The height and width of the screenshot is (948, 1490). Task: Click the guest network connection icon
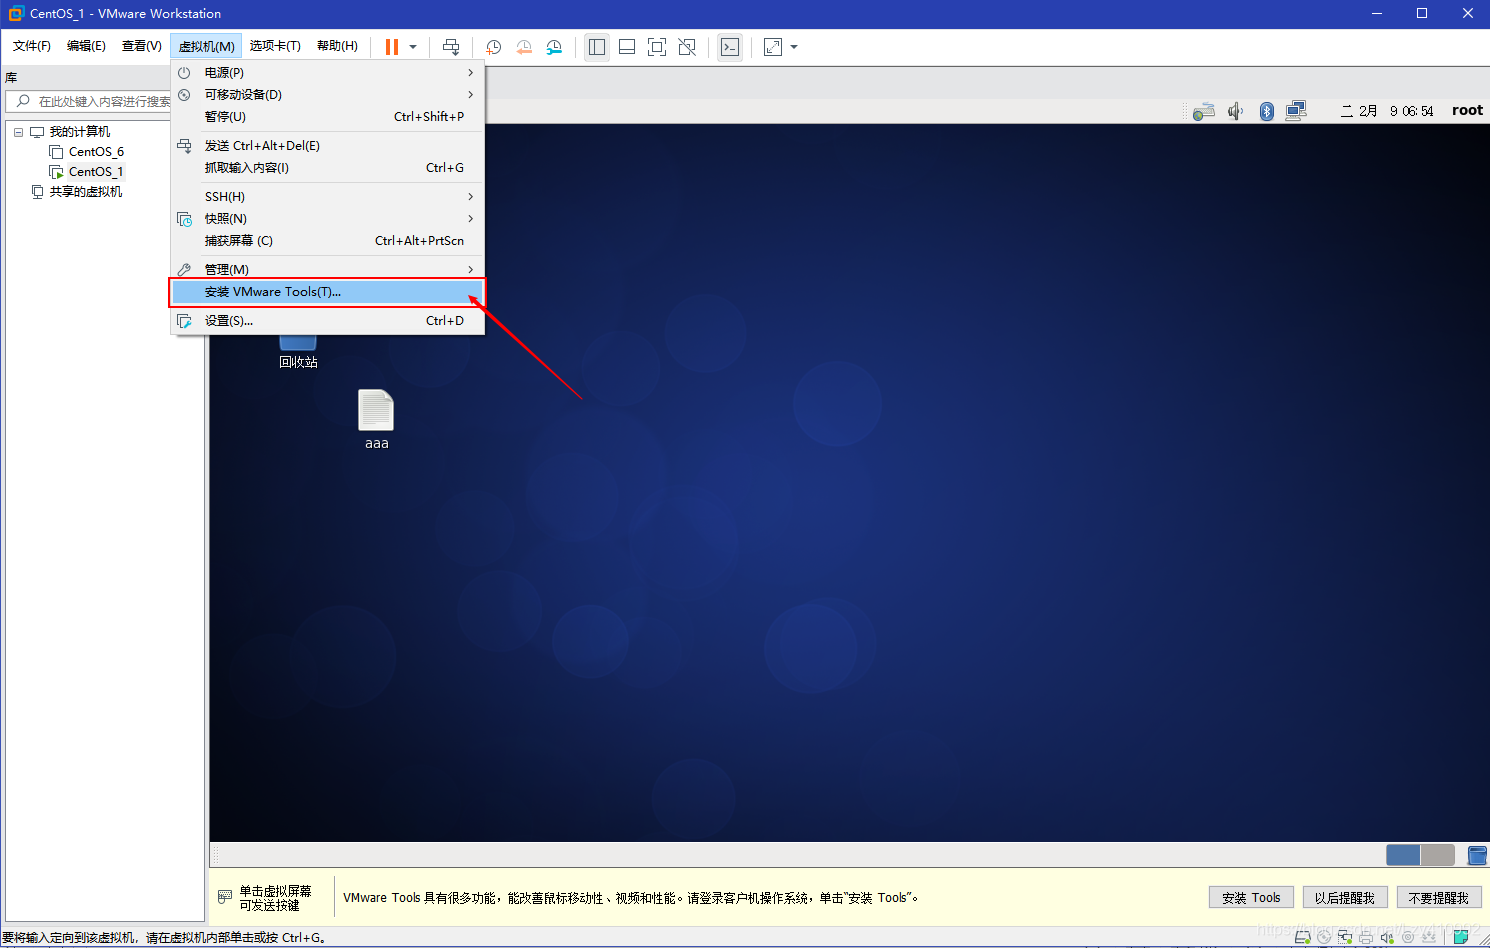coord(1296,111)
